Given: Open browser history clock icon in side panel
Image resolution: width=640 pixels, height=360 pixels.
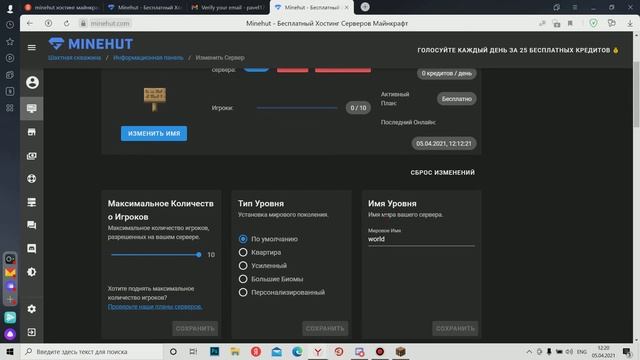Looking at the screenshot, I should coord(10,25).
